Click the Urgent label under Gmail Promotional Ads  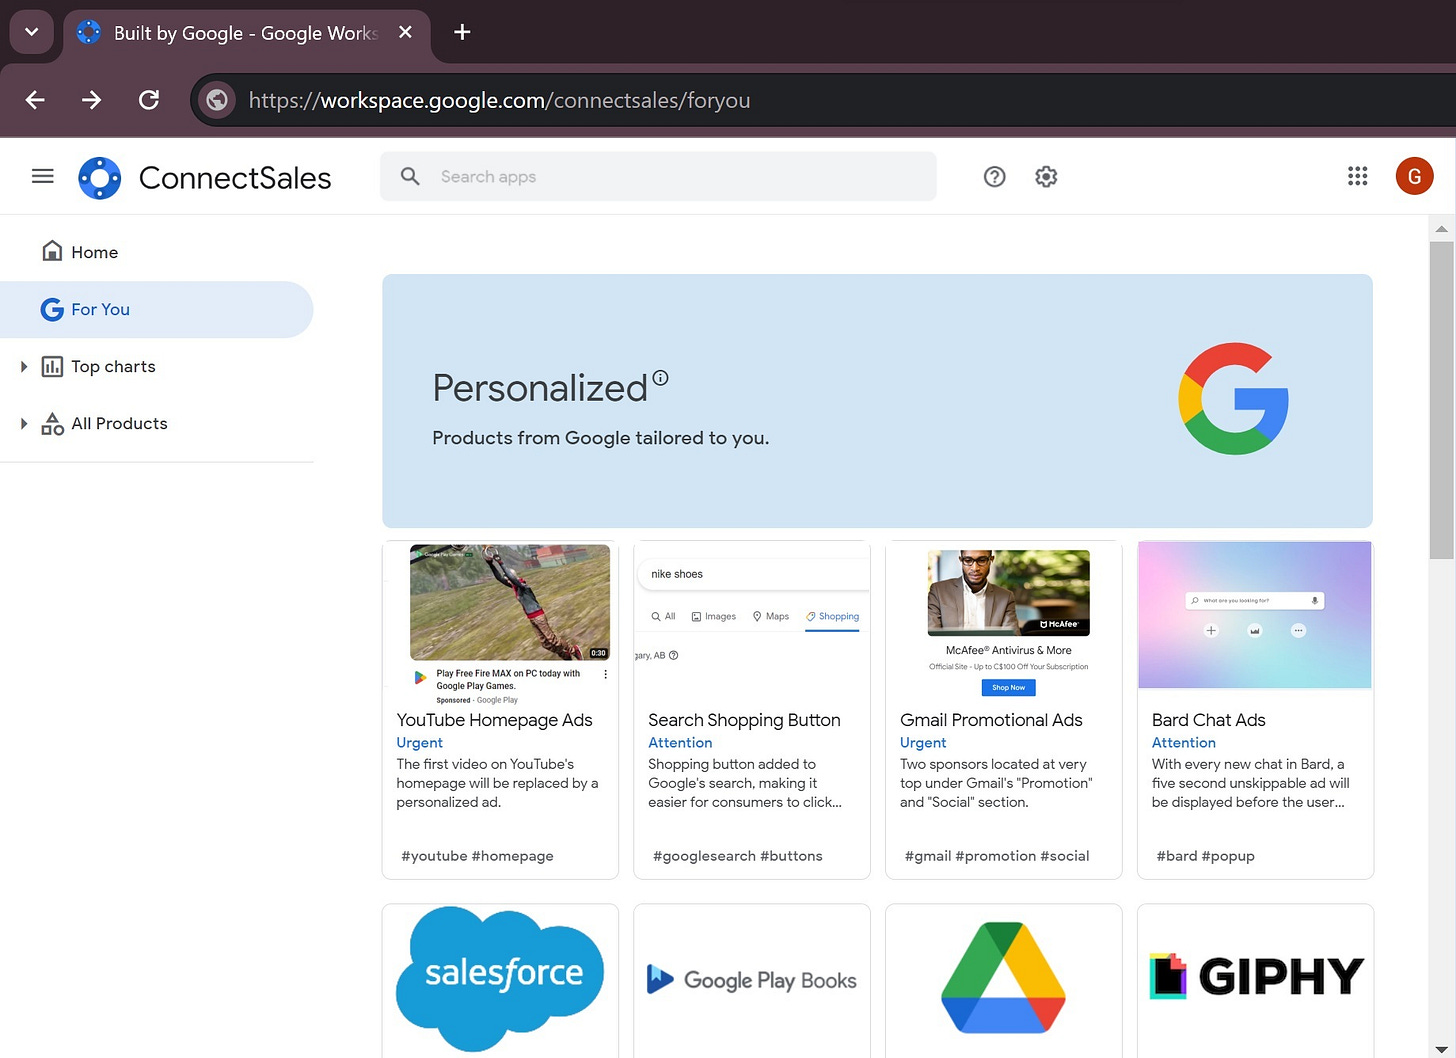(x=923, y=743)
